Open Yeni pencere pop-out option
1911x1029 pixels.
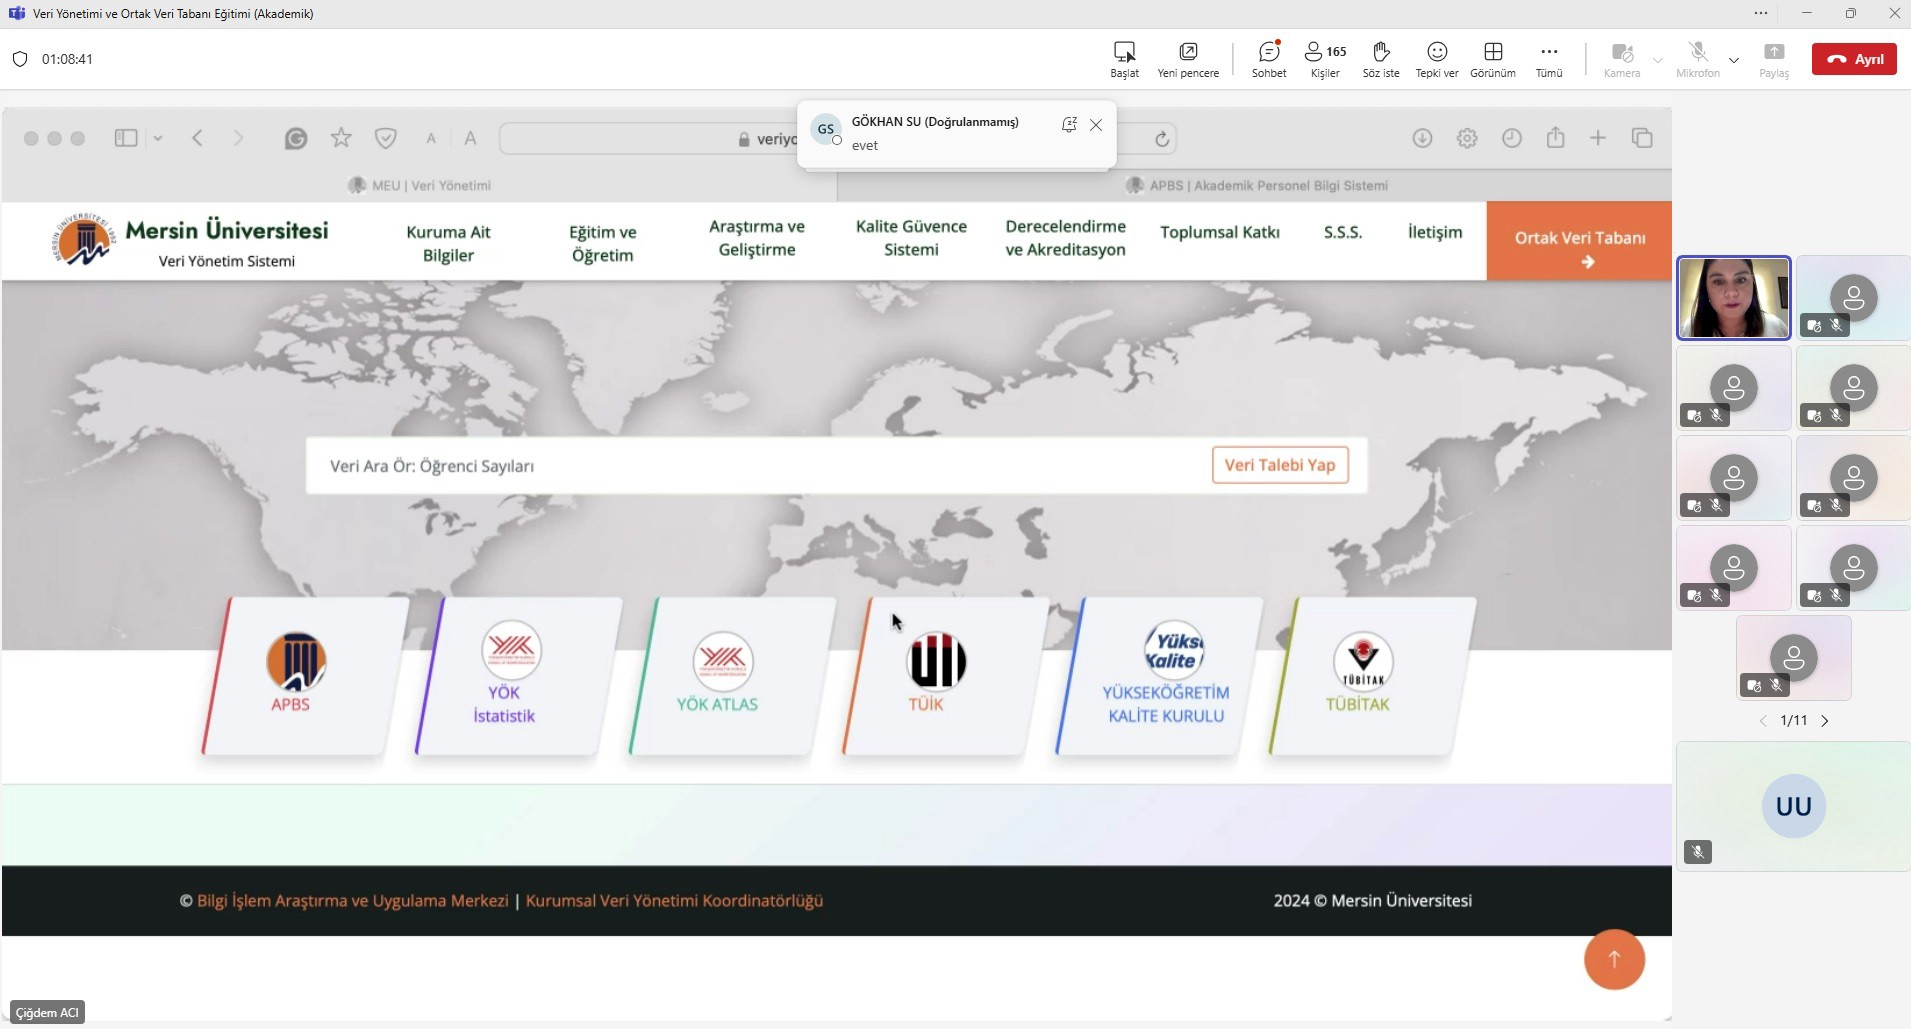pyautogui.click(x=1188, y=59)
